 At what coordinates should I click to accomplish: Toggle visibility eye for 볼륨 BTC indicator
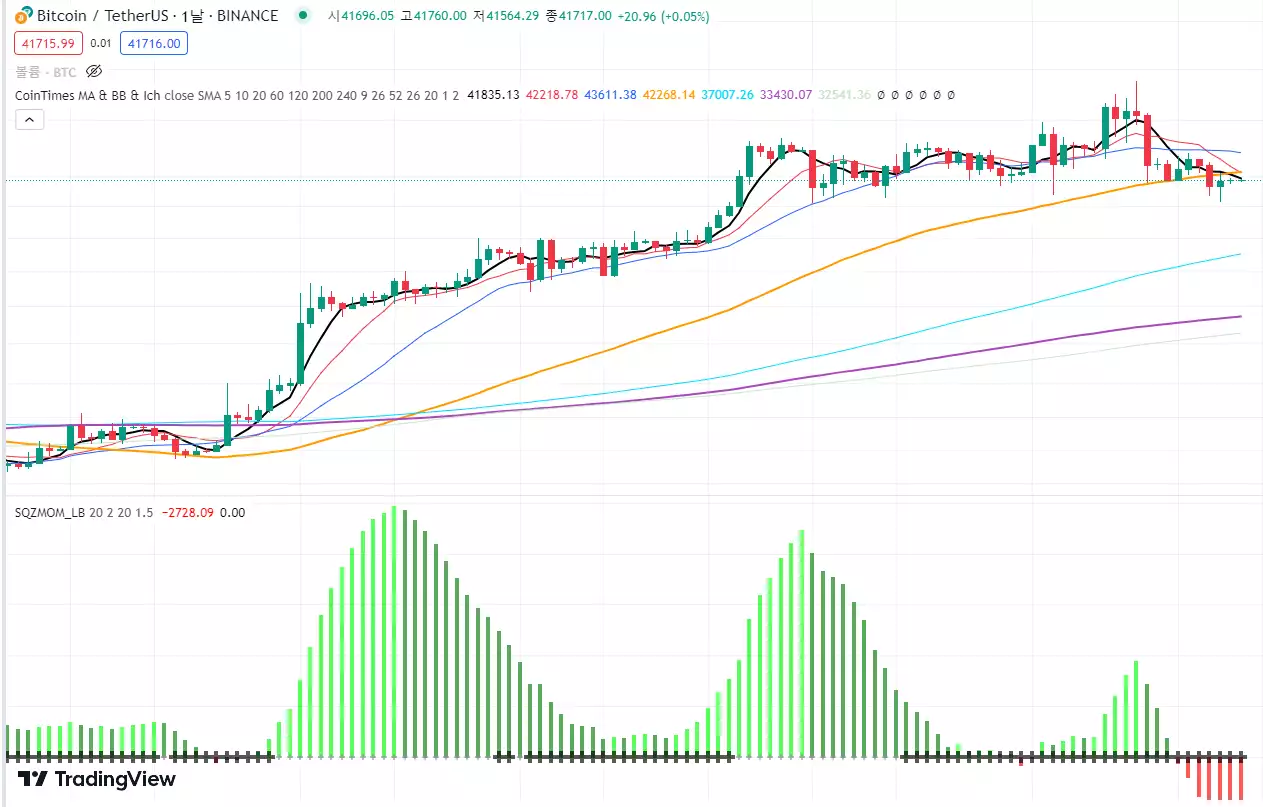click(94, 71)
